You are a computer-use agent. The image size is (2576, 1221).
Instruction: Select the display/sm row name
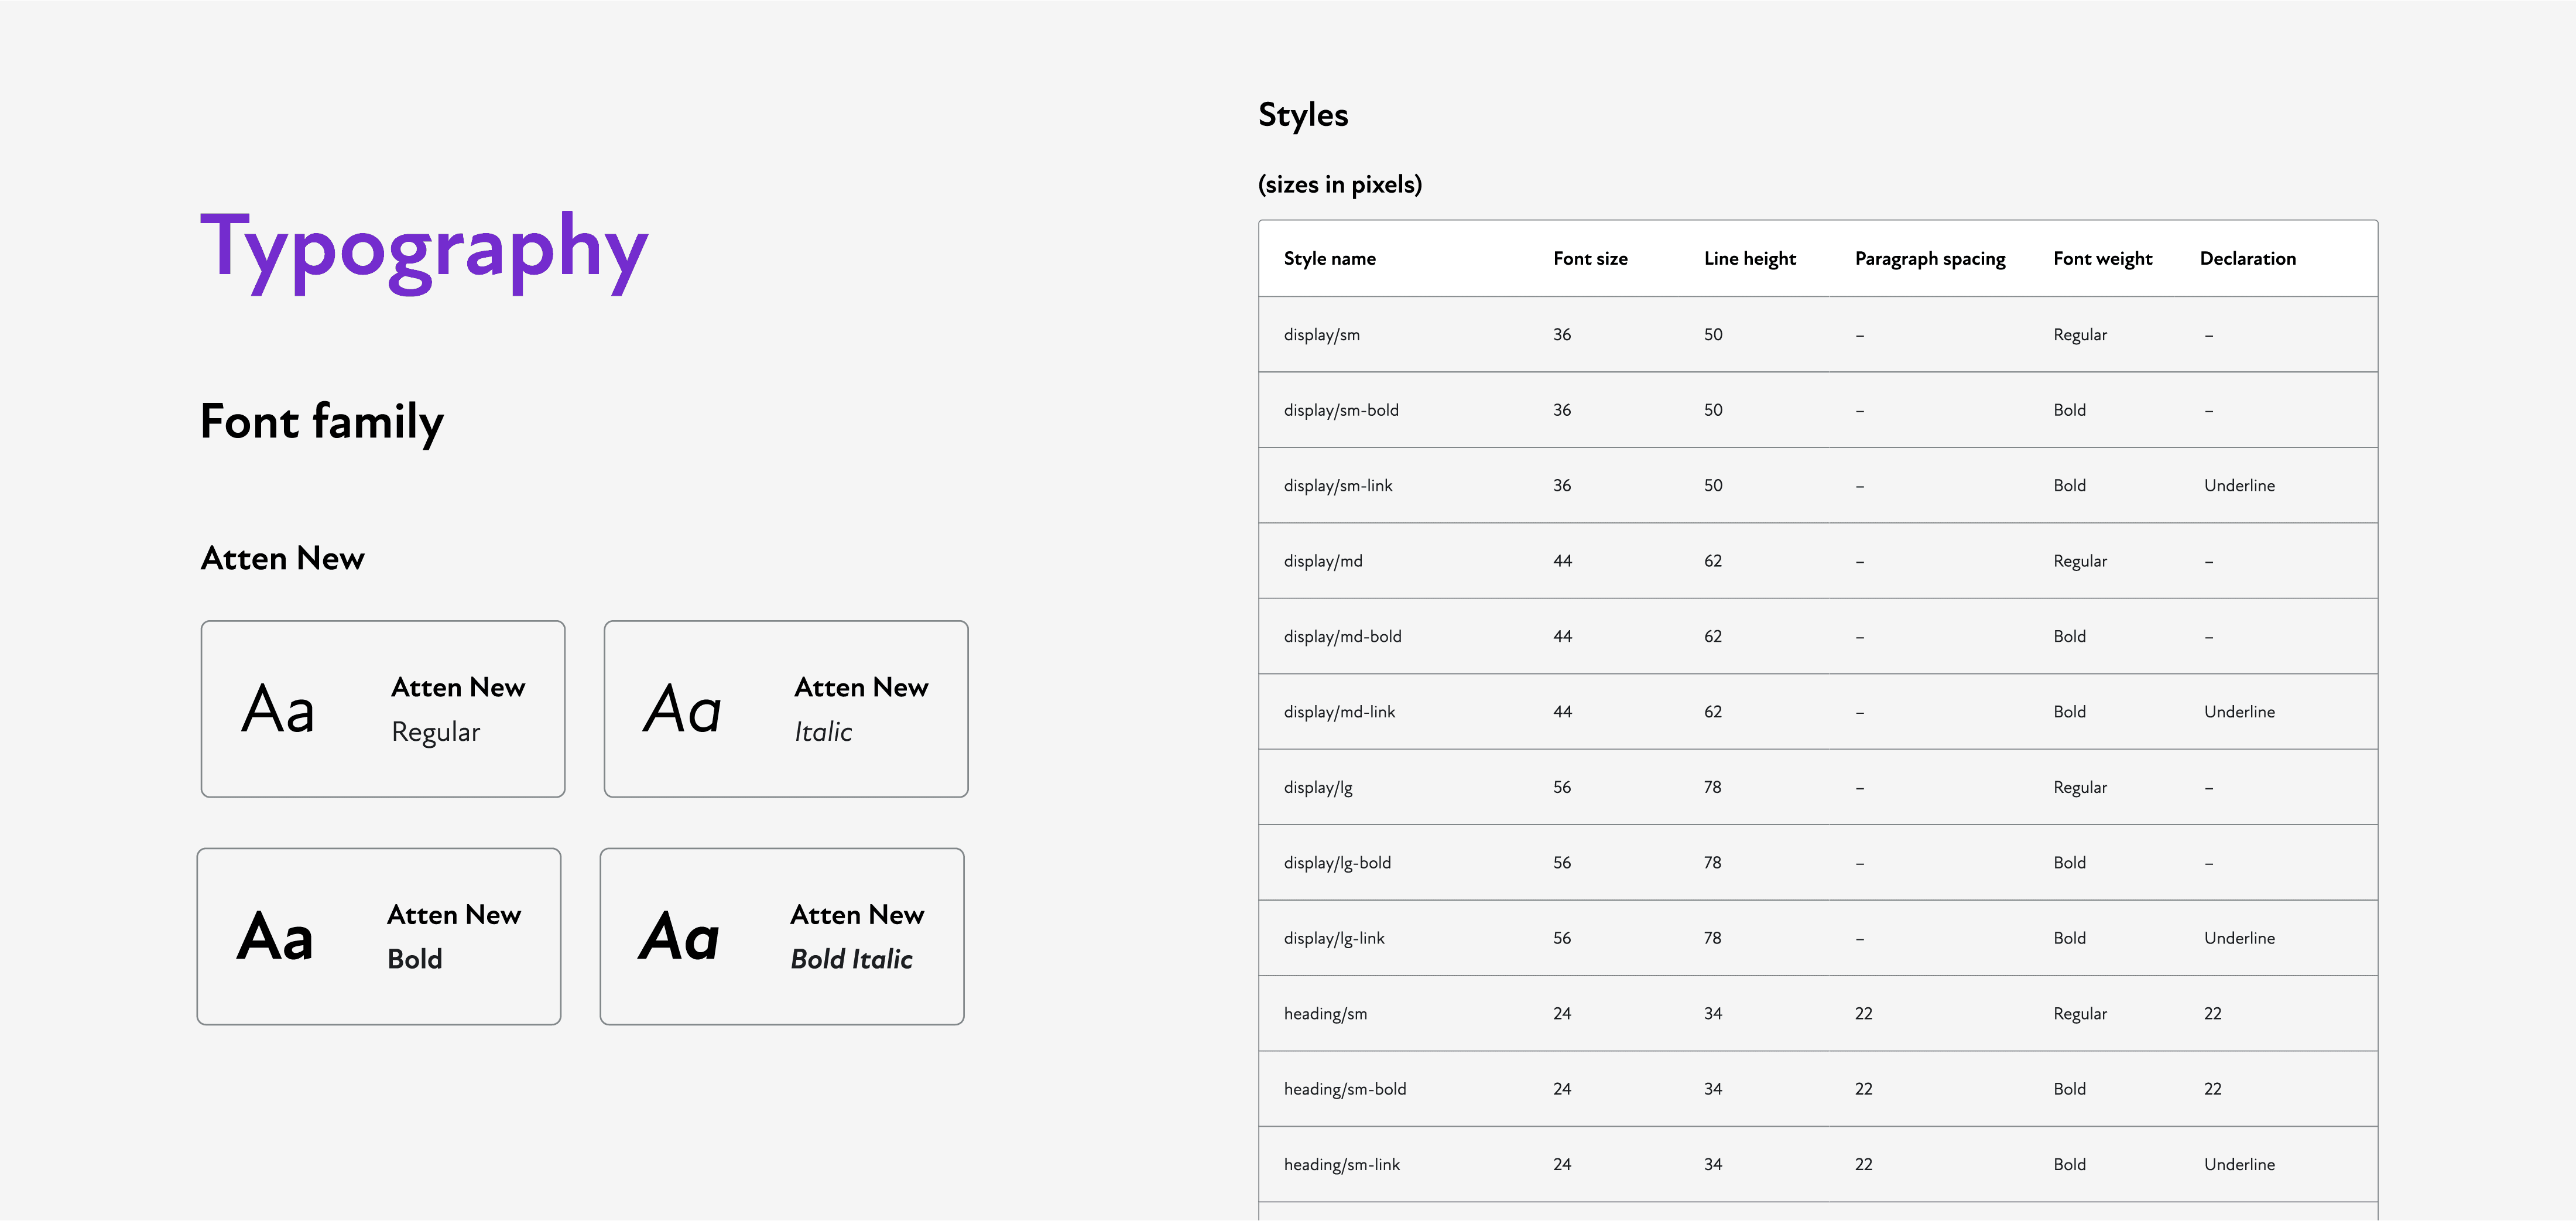click(1321, 335)
